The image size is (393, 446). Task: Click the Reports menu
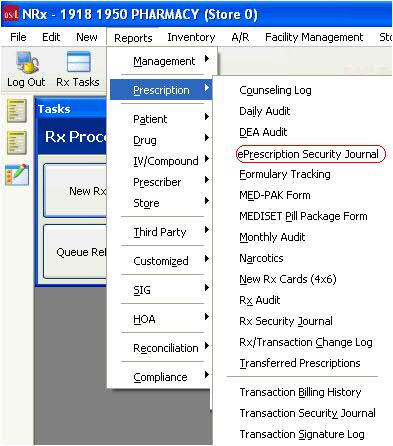pyautogui.click(x=133, y=38)
